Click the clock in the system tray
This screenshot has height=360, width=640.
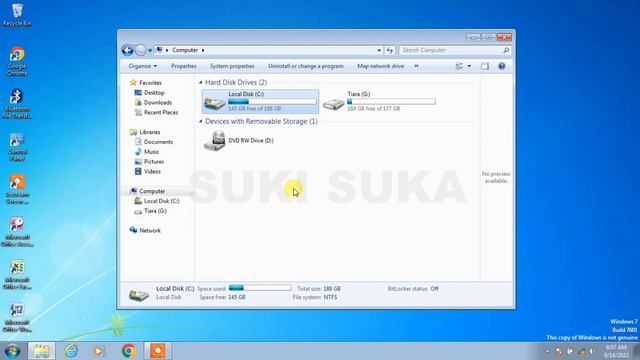click(616, 351)
